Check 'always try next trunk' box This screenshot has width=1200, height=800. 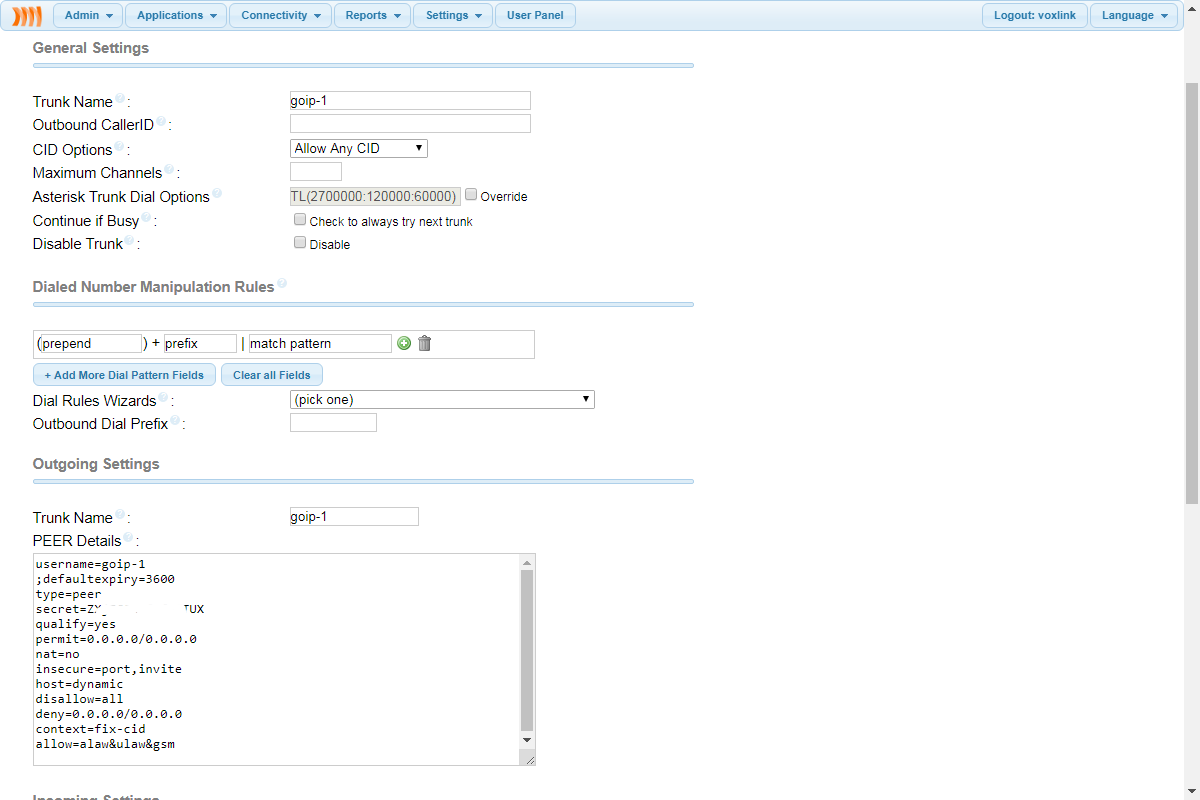[300, 219]
